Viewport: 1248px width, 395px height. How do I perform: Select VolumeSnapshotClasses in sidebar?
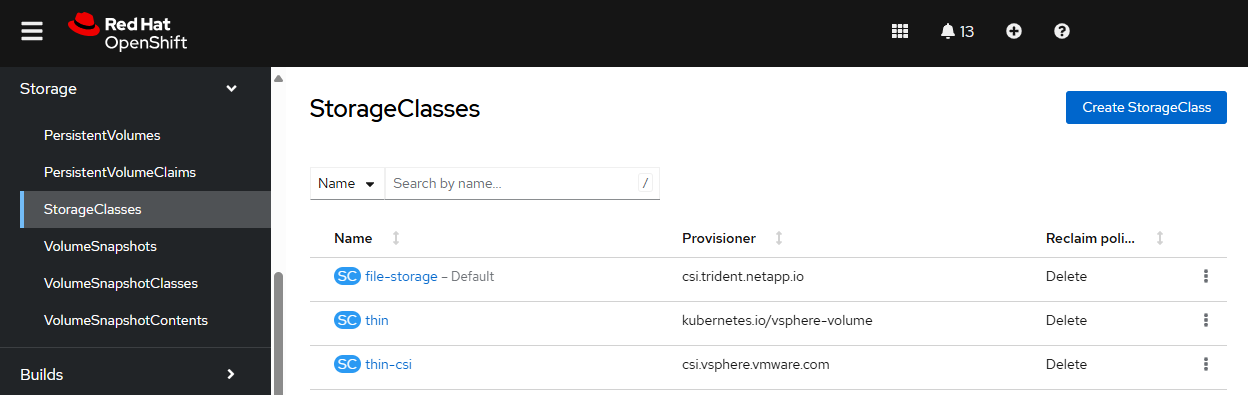[x=121, y=283]
